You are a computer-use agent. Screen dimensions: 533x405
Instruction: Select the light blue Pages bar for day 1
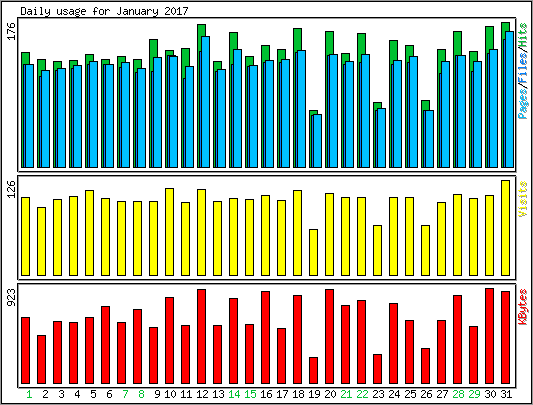[30, 116]
